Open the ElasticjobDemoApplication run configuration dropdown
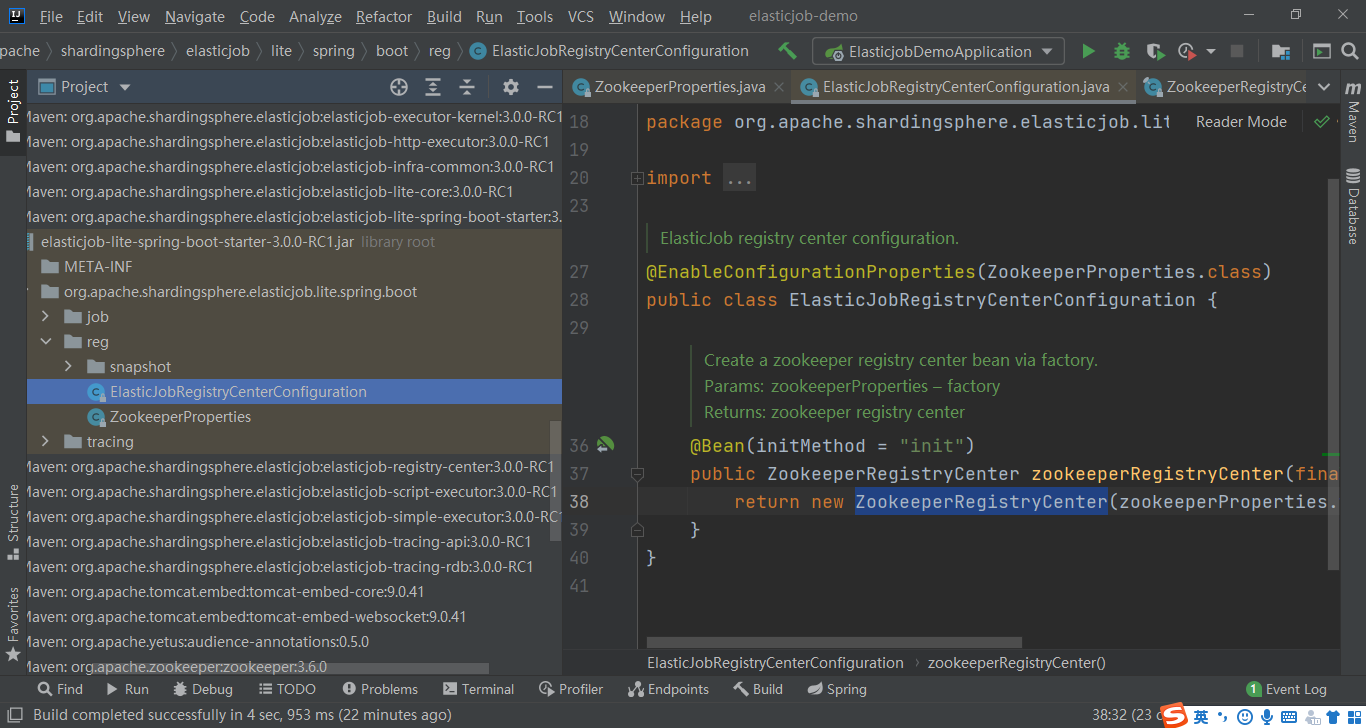This screenshot has width=1366, height=728. pyautogui.click(x=937, y=51)
